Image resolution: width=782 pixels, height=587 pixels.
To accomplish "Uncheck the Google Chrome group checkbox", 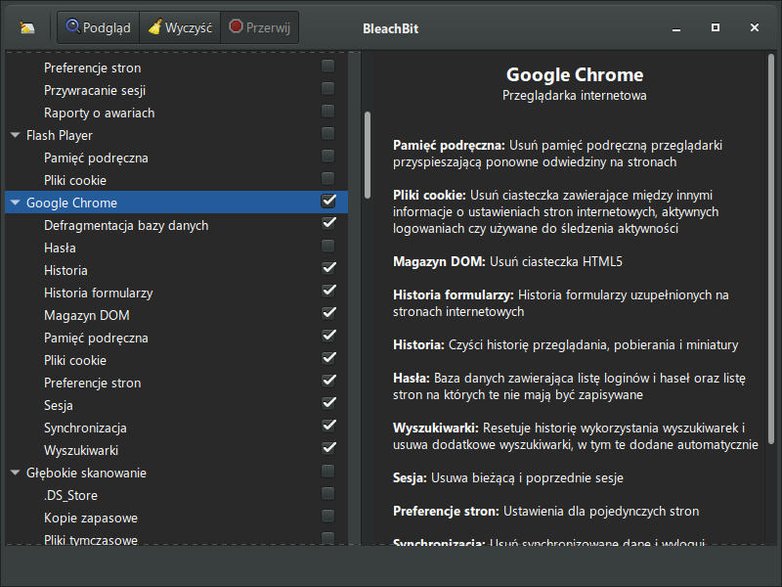I will pos(329,201).
